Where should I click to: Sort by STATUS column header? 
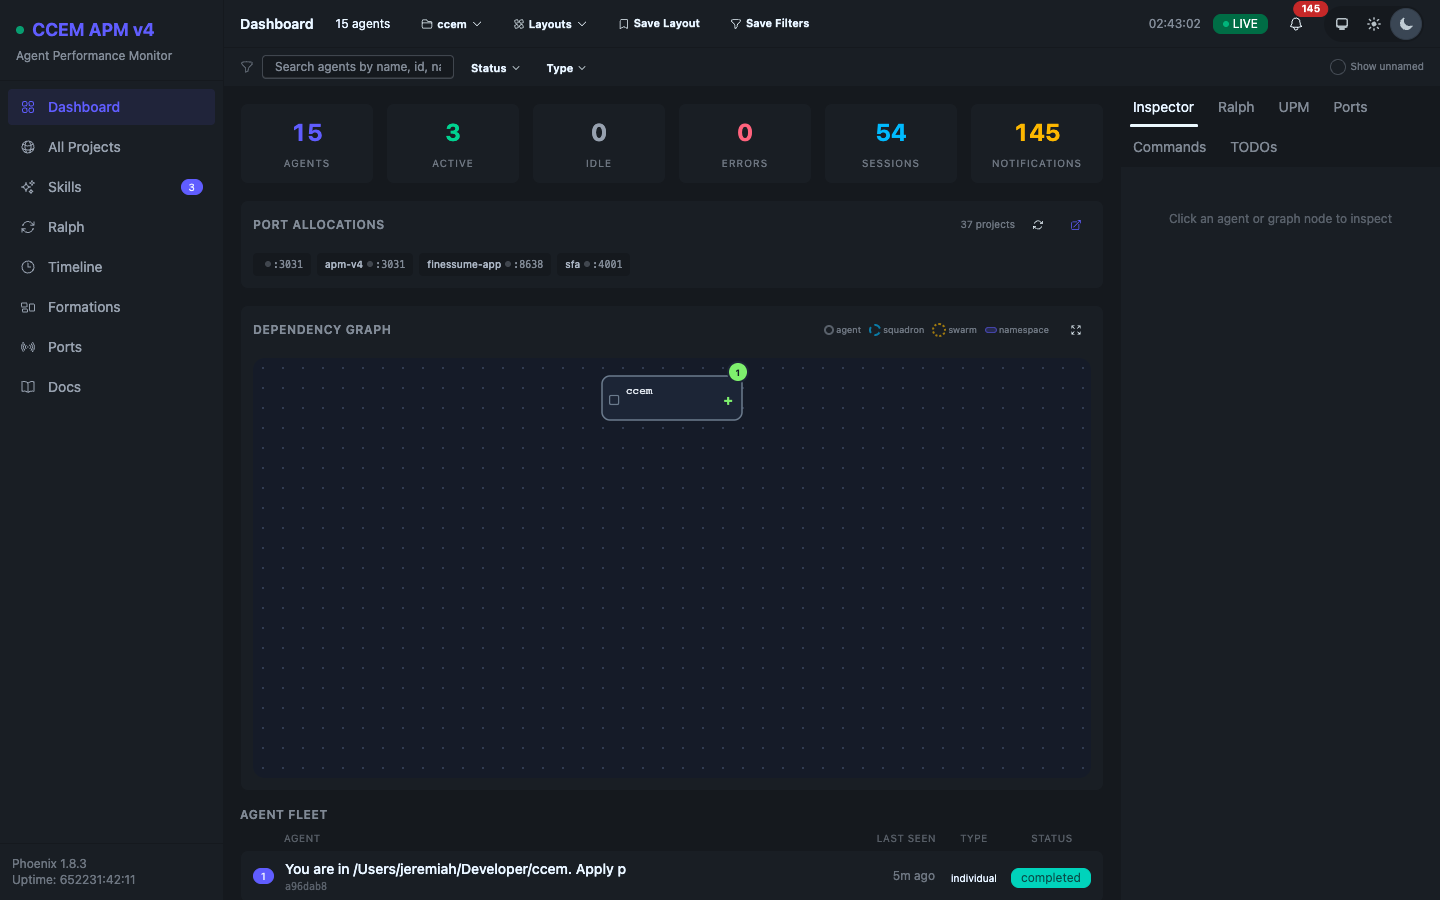coord(1051,839)
